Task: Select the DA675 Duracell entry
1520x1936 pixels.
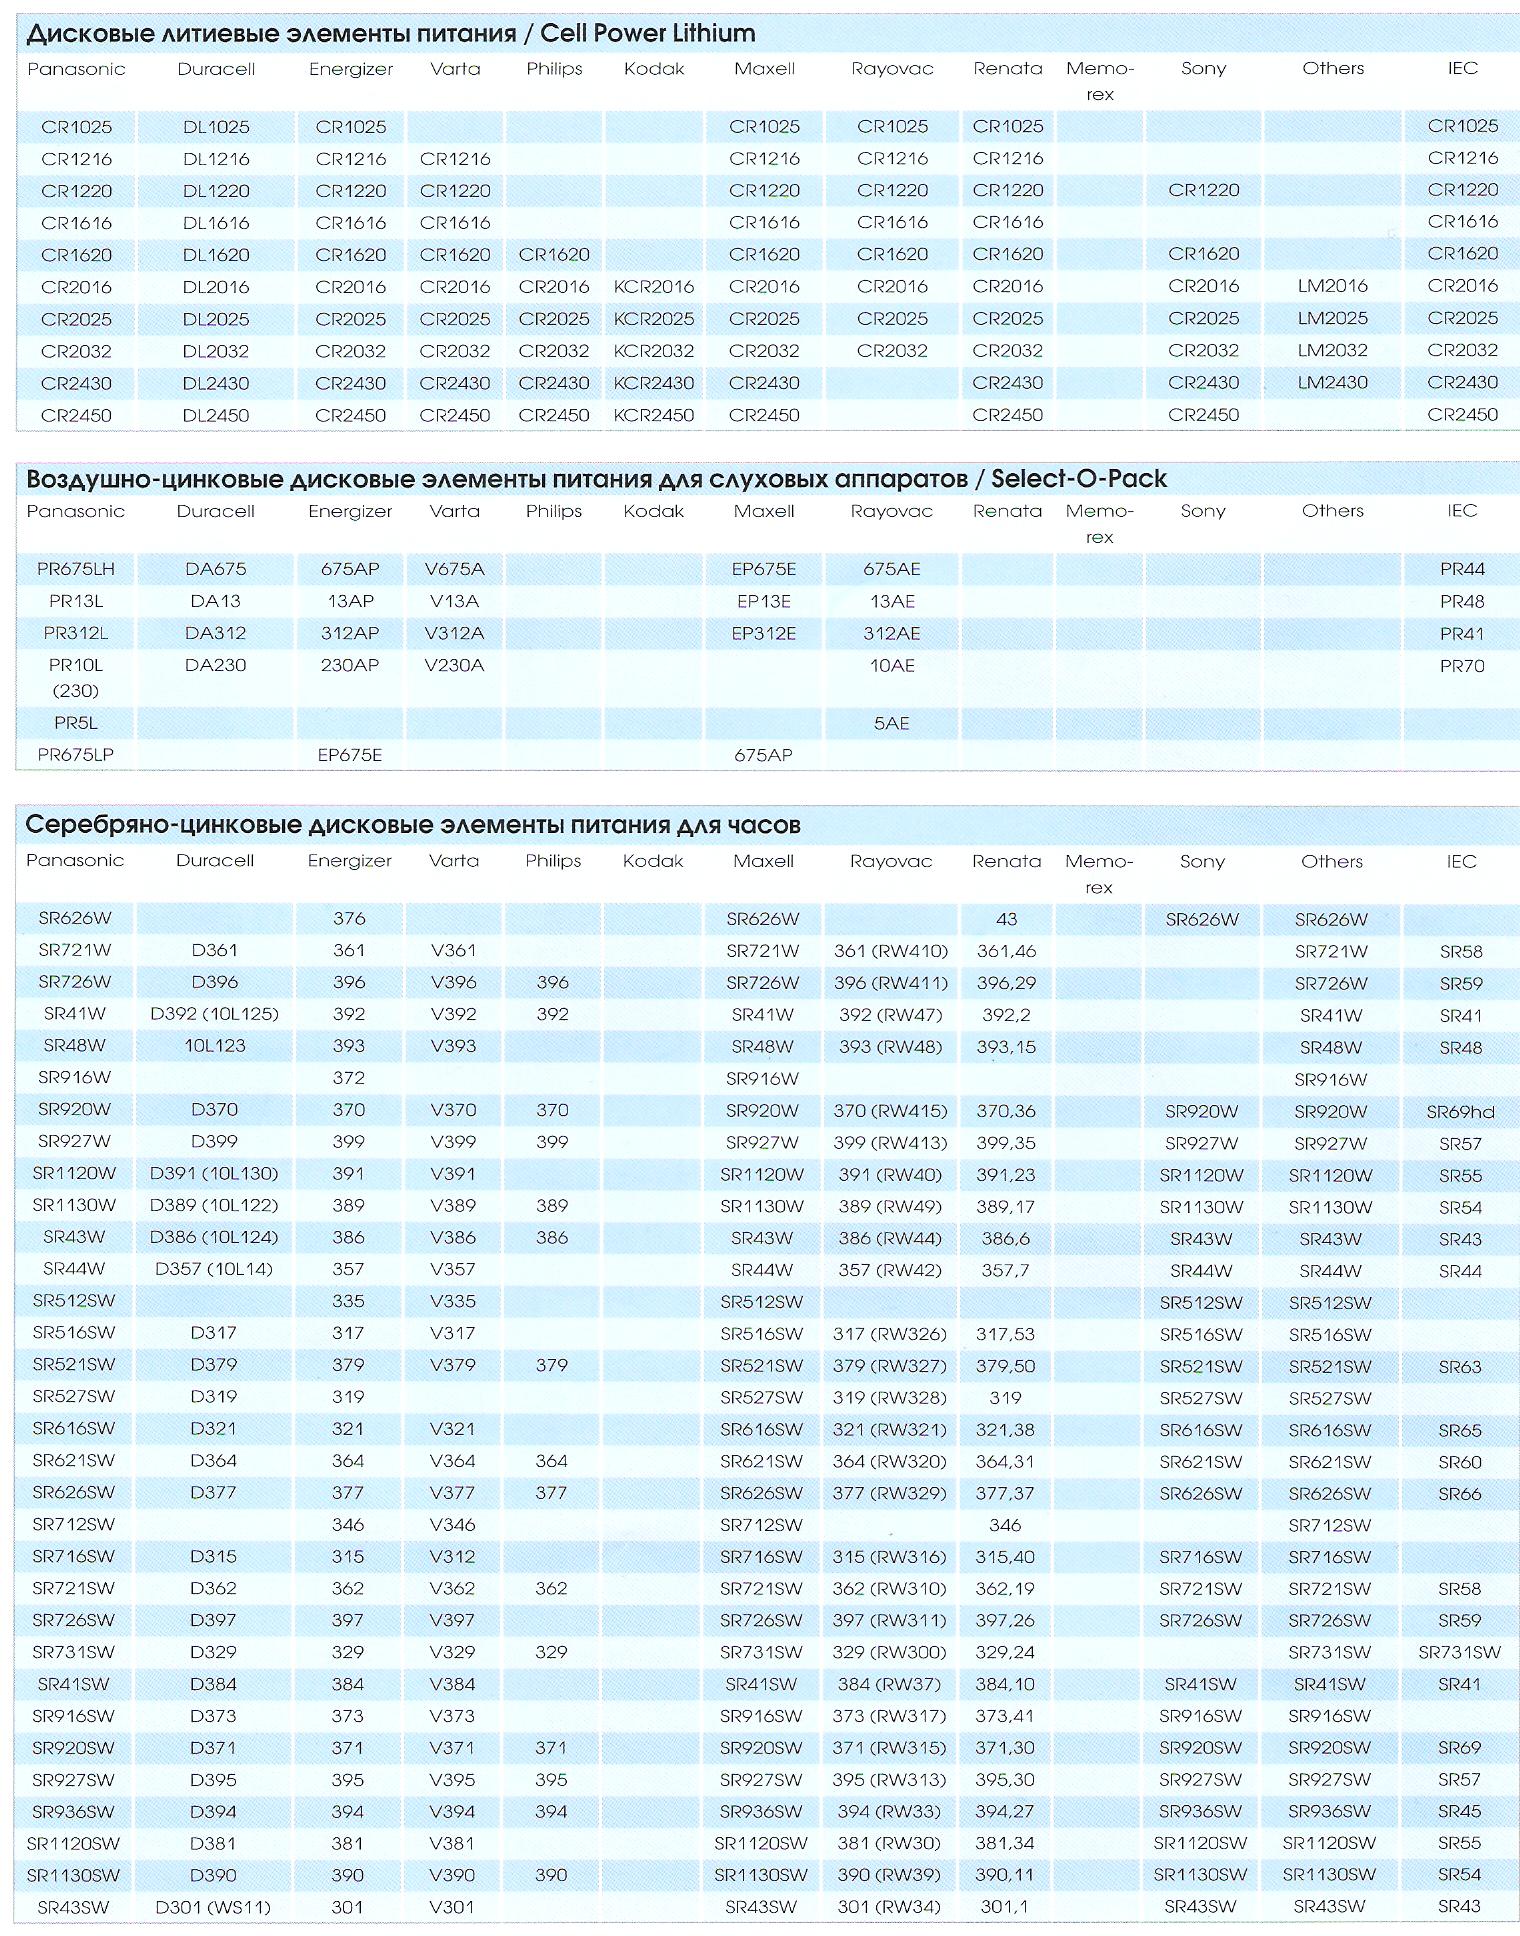Action: [216, 569]
